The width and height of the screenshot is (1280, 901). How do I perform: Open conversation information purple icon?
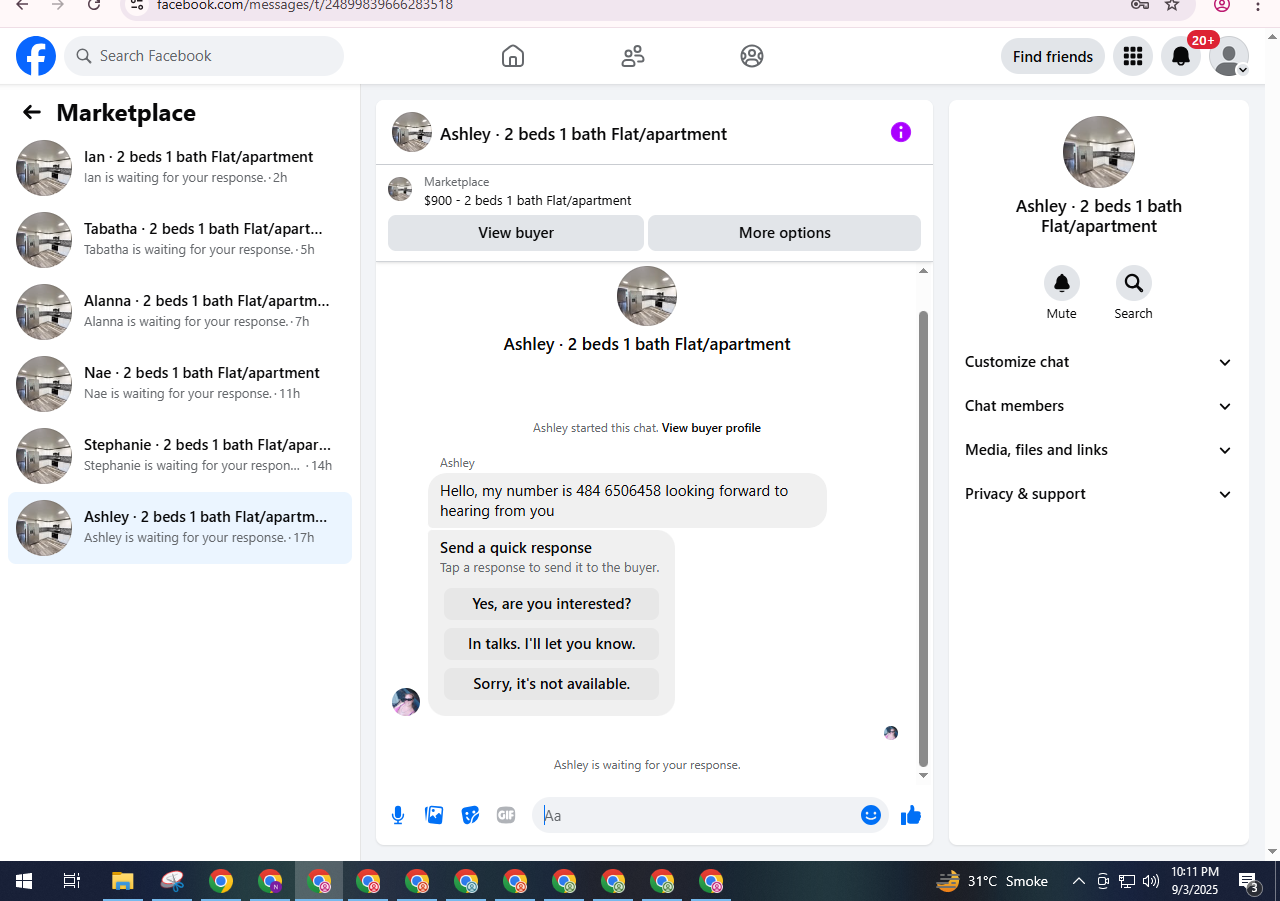point(901,132)
